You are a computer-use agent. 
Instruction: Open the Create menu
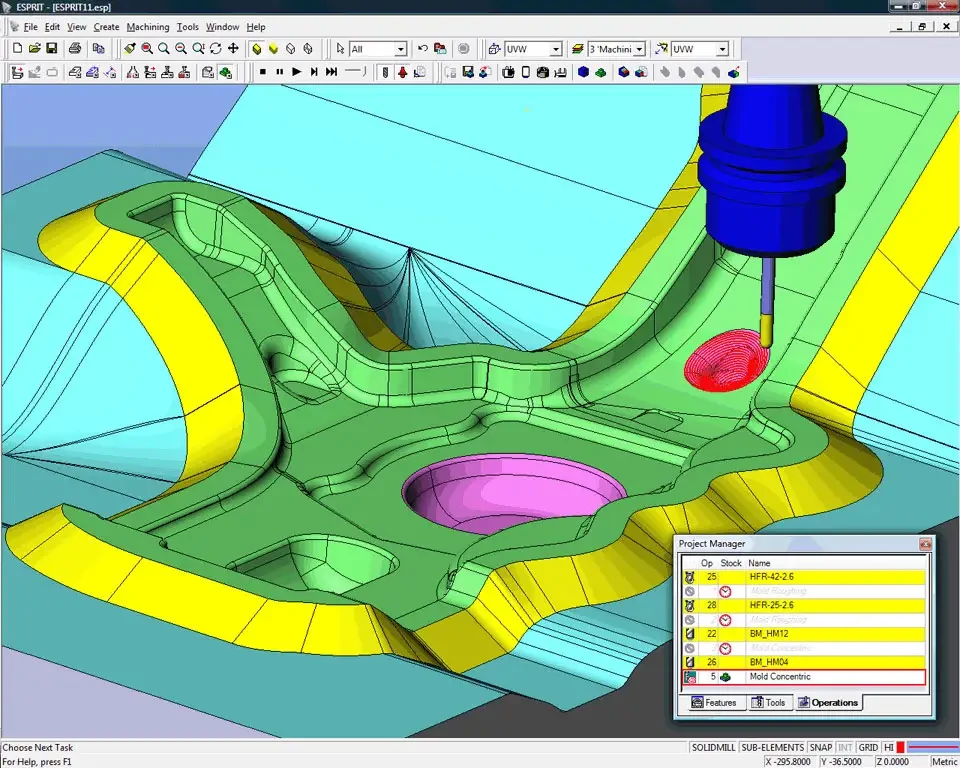pos(106,27)
